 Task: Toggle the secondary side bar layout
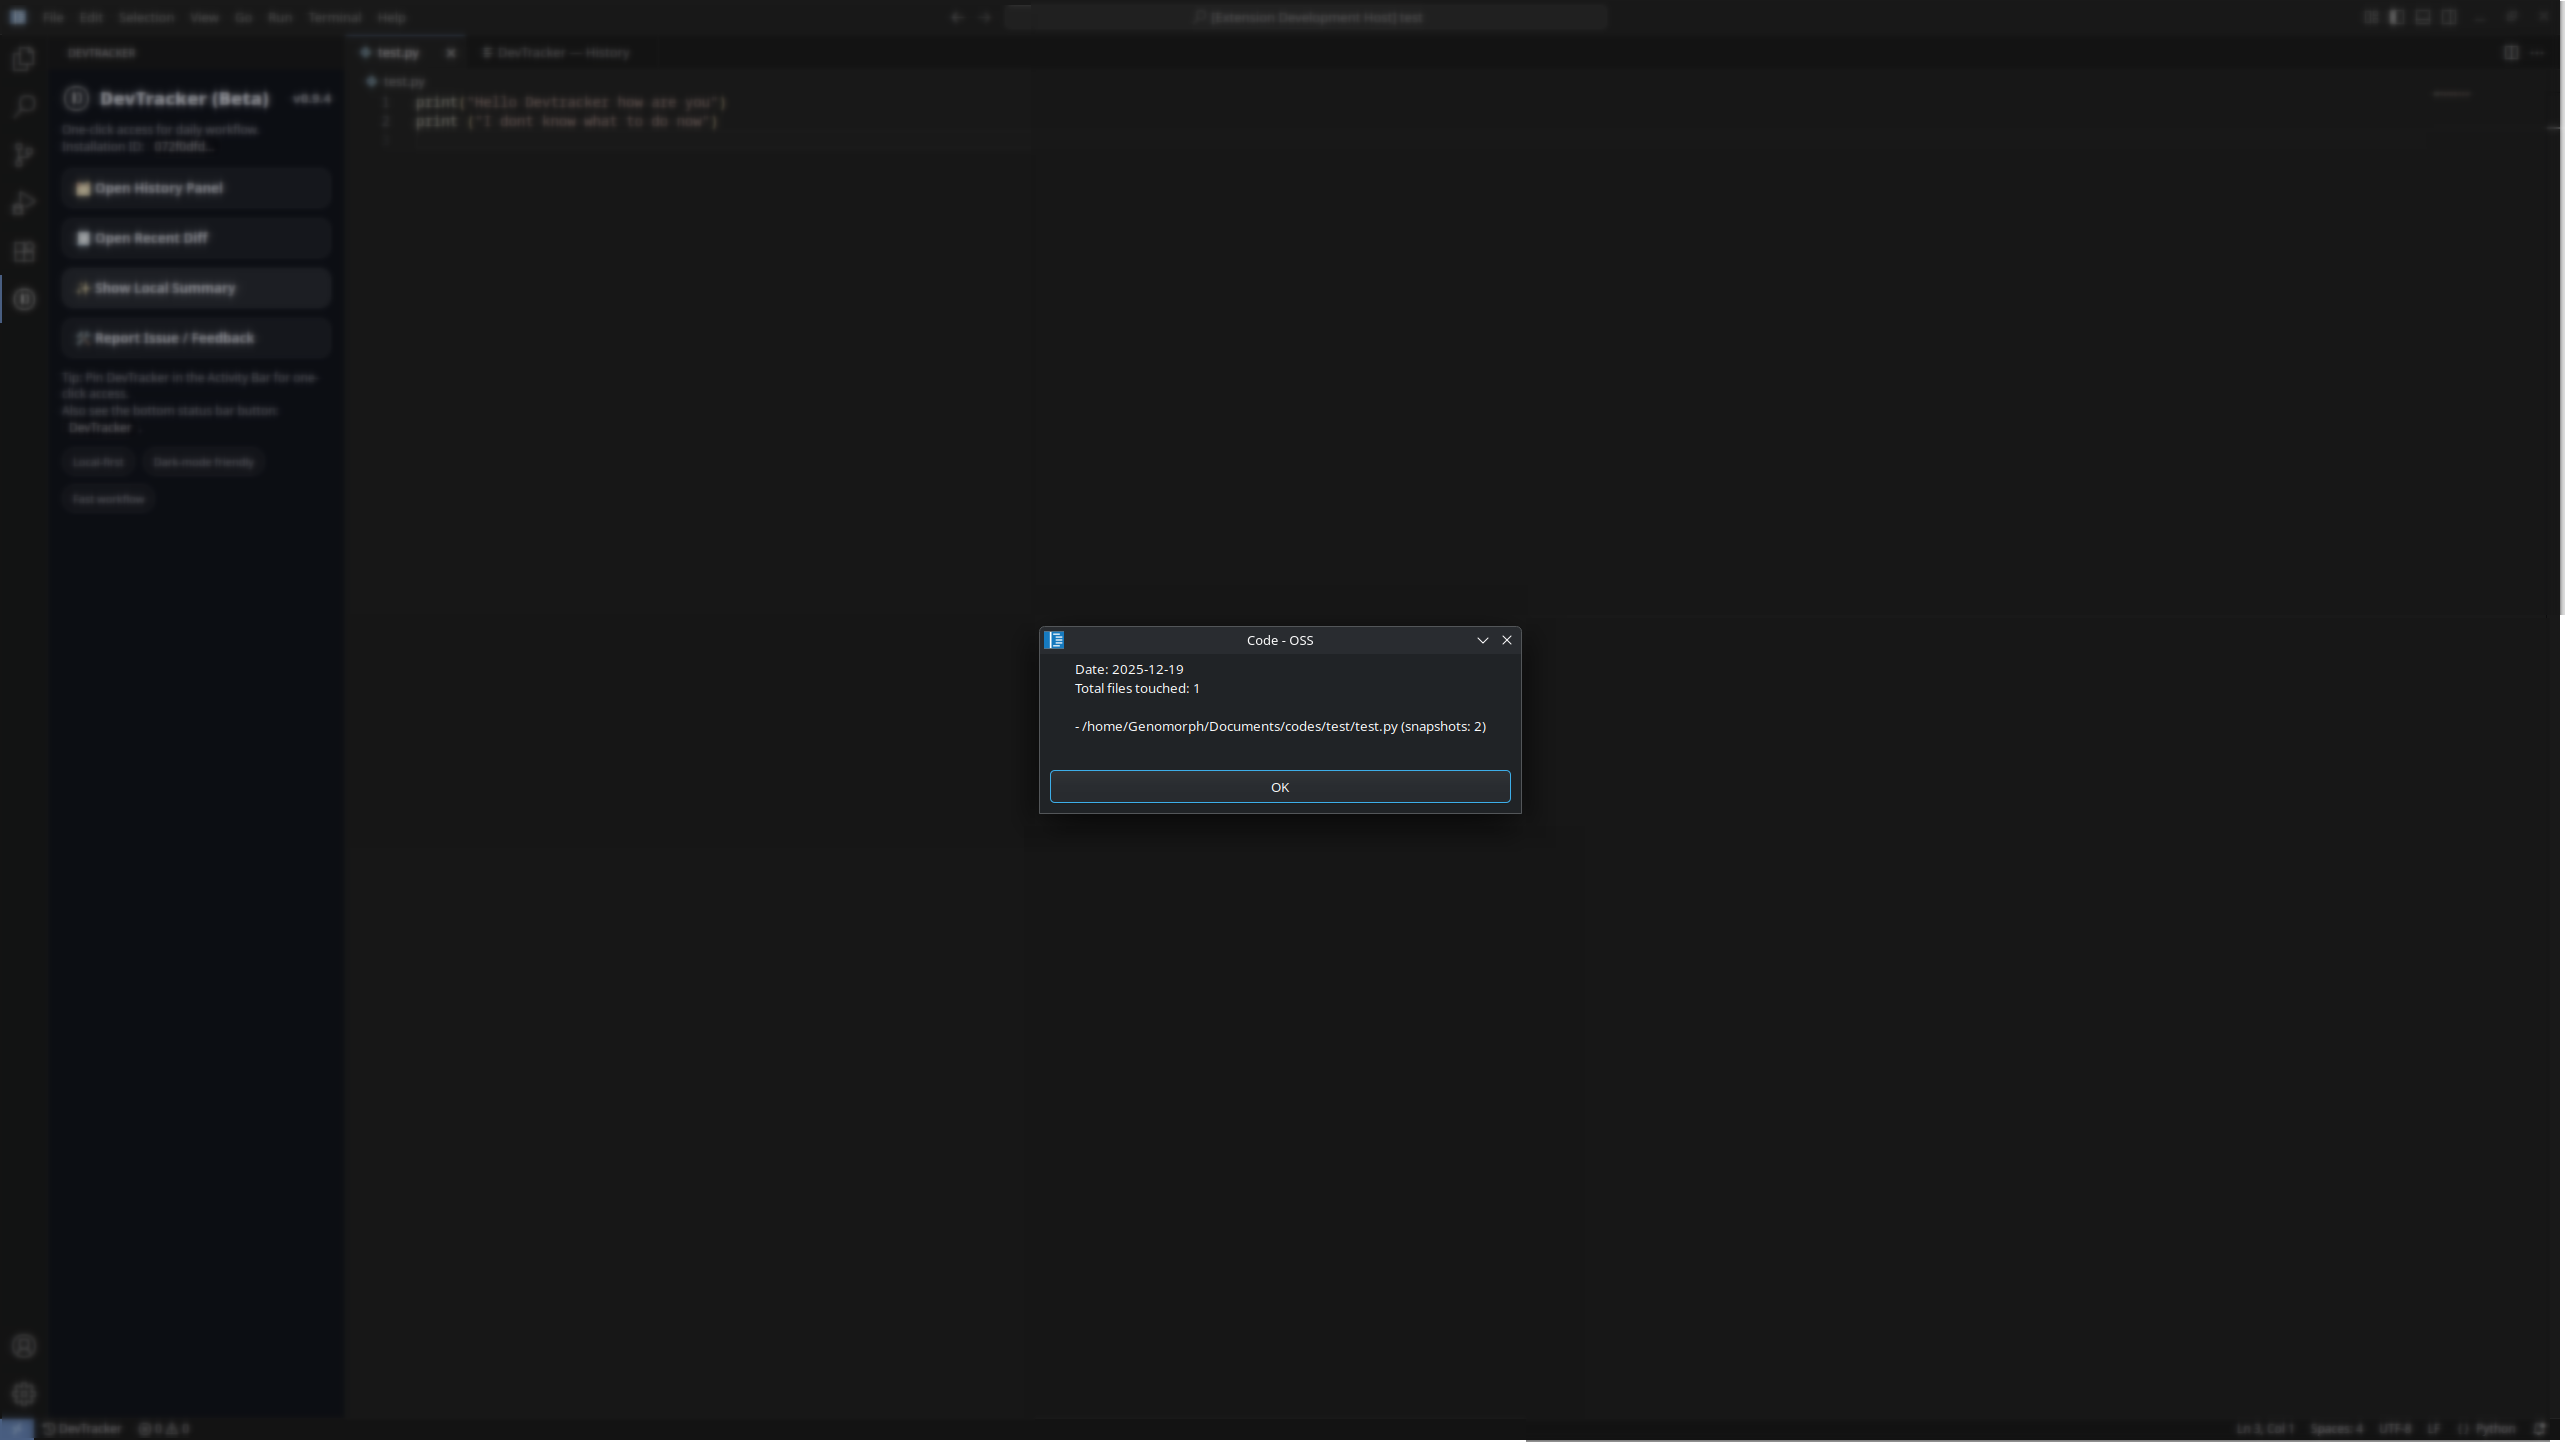[2448, 17]
